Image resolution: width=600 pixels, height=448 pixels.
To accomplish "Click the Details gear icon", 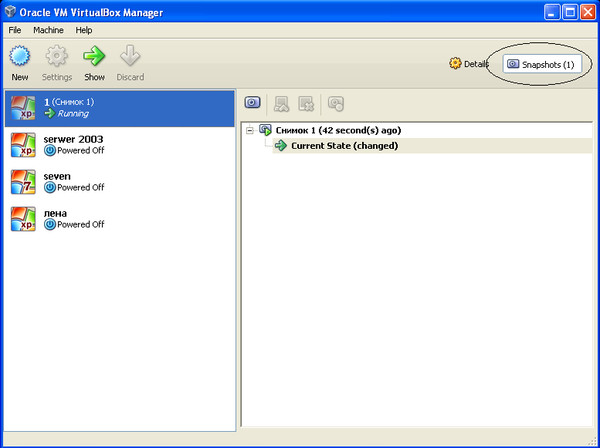I will coord(455,64).
